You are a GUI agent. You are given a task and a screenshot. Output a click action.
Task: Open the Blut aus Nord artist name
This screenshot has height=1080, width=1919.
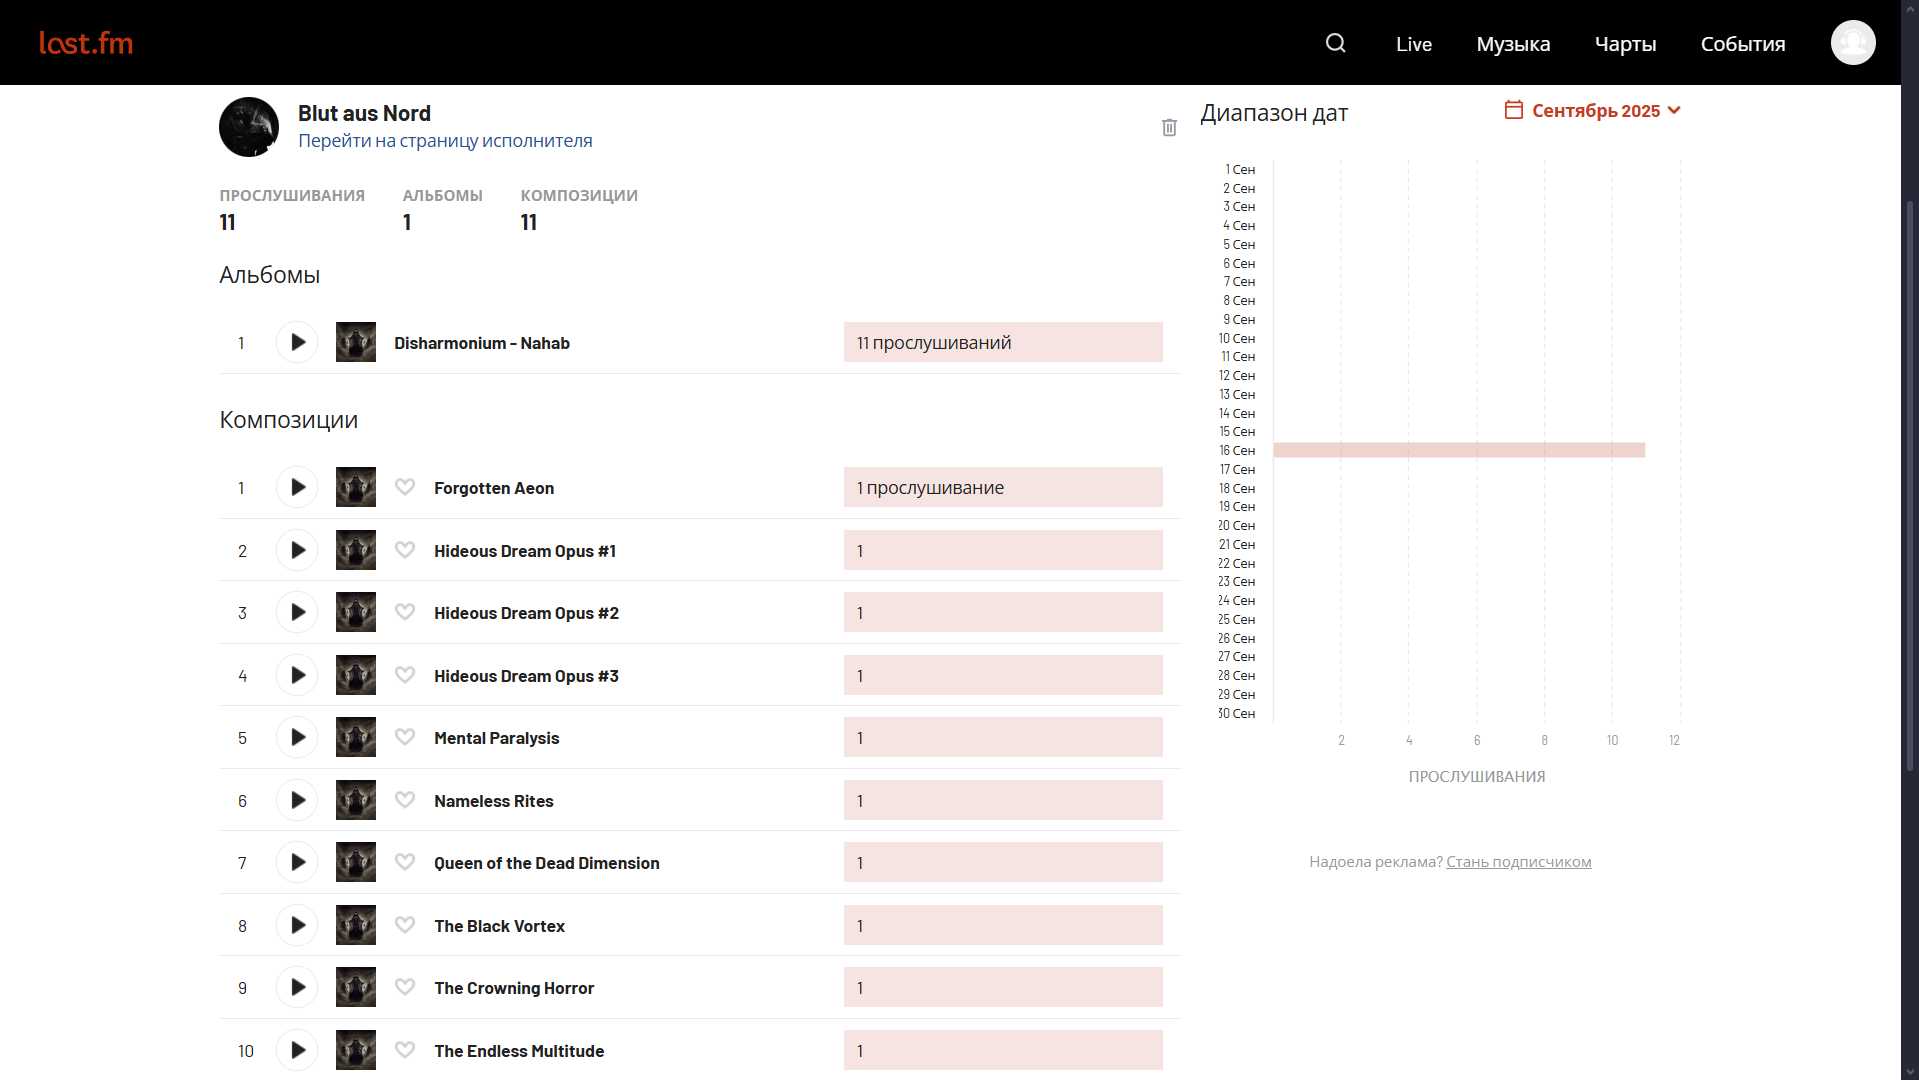click(x=364, y=114)
